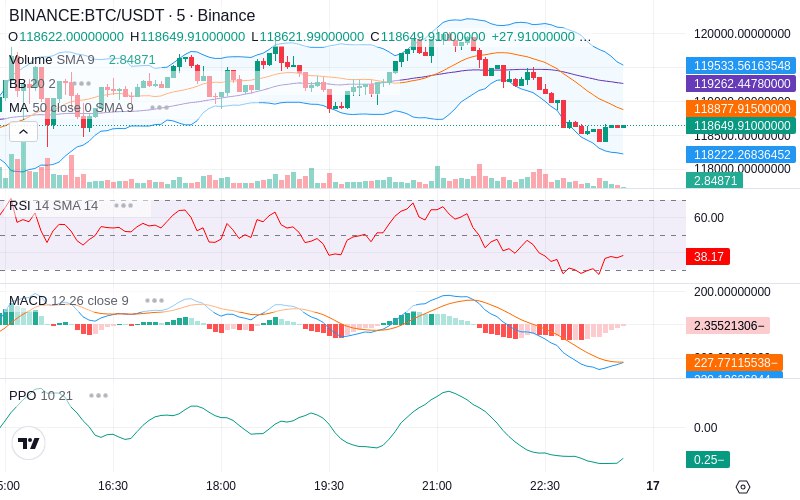Screen dimensions: 800x500
Task: Collapse the indicator legend with chevron button
Action: 23,132
